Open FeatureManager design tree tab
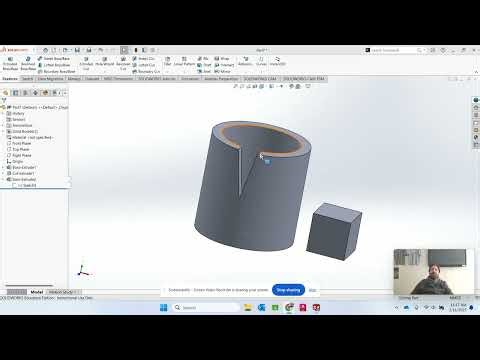Image resolution: width=480 pixels, height=360 pixels. tap(5, 93)
